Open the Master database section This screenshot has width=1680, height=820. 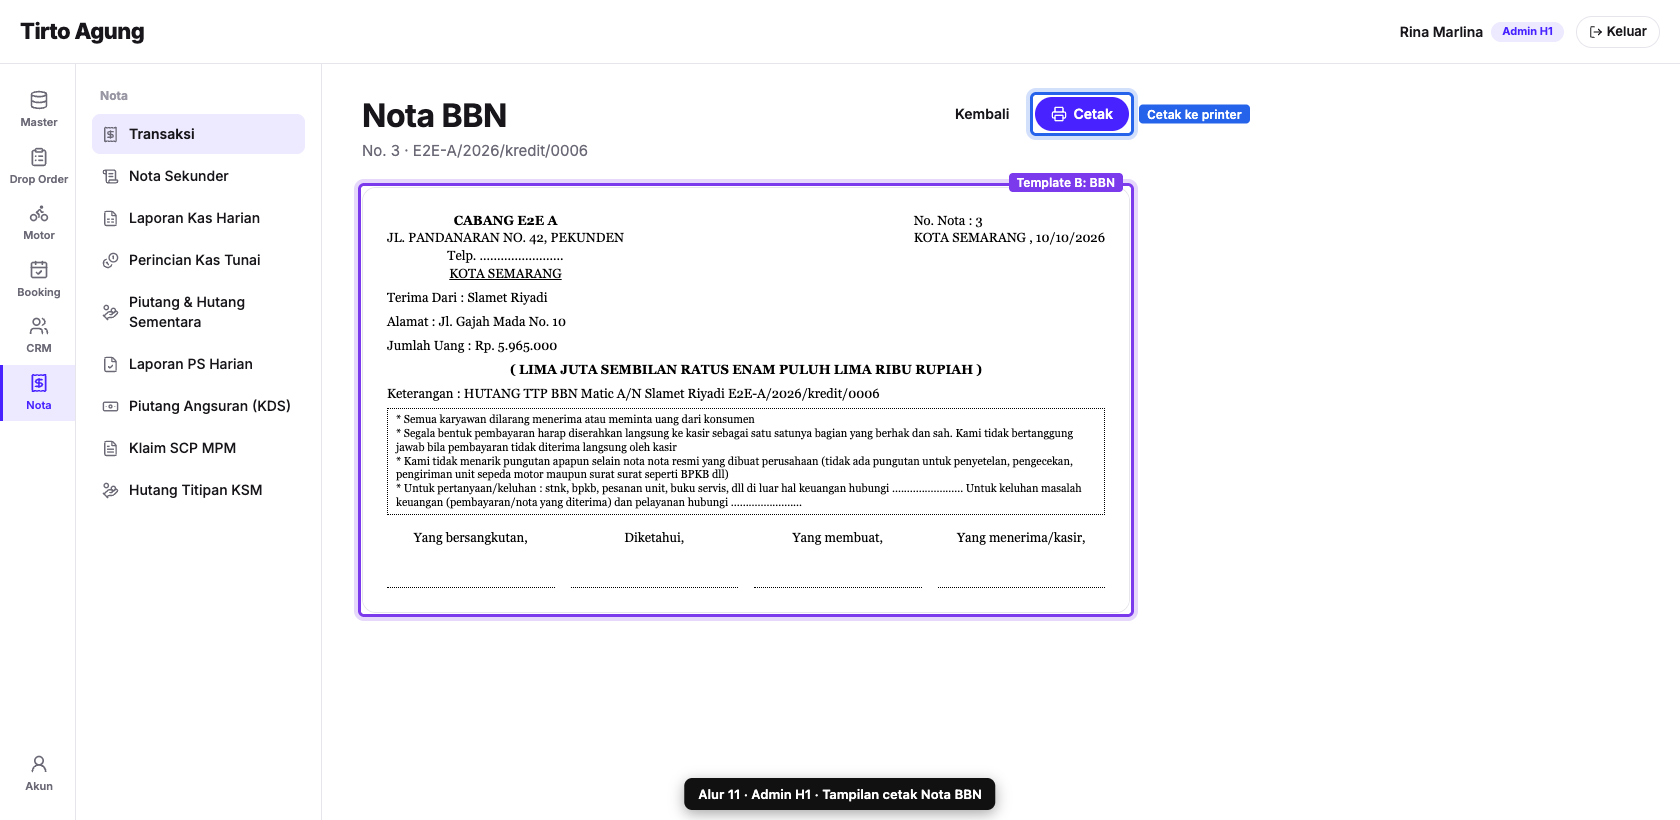(x=38, y=109)
